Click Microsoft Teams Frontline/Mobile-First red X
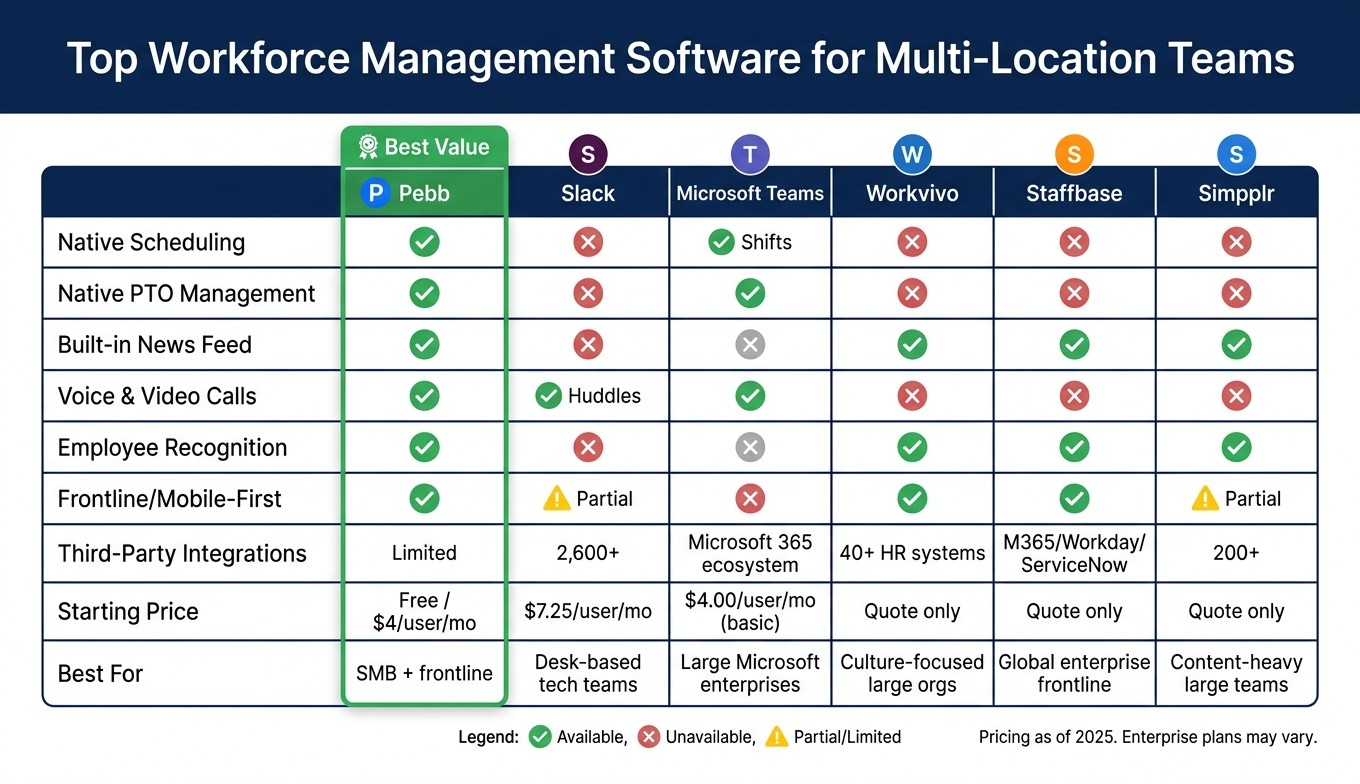The width and height of the screenshot is (1360, 784). click(x=750, y=498)
